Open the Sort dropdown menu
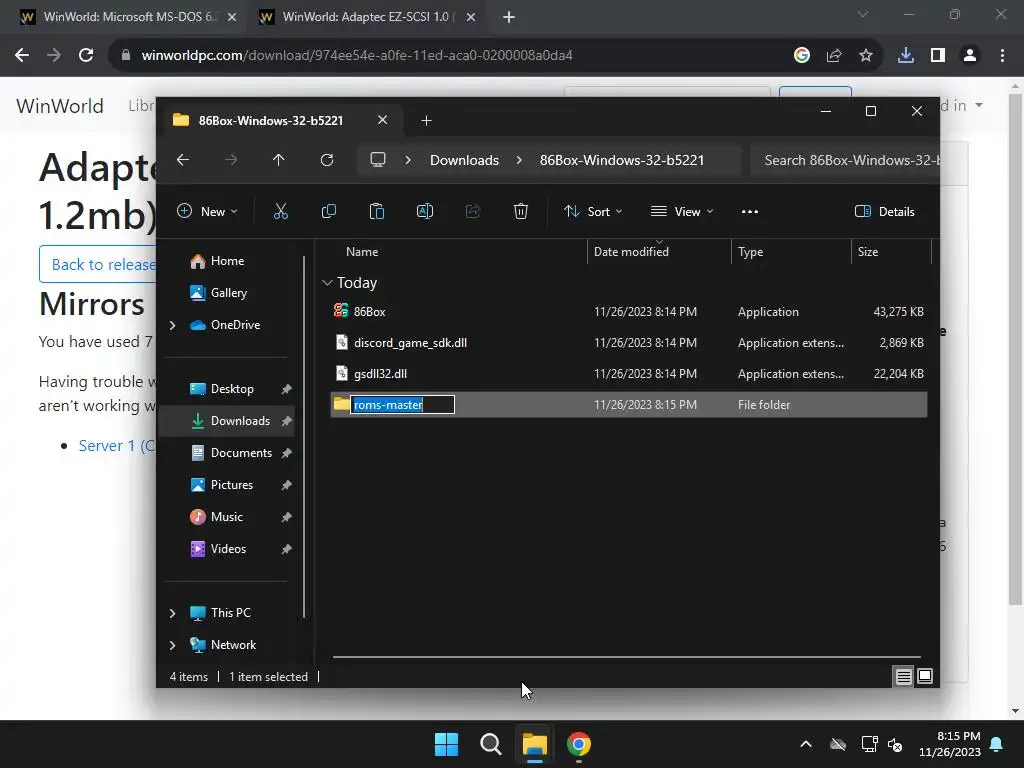This screenshot has height=768, width=1024. point(594,212)
